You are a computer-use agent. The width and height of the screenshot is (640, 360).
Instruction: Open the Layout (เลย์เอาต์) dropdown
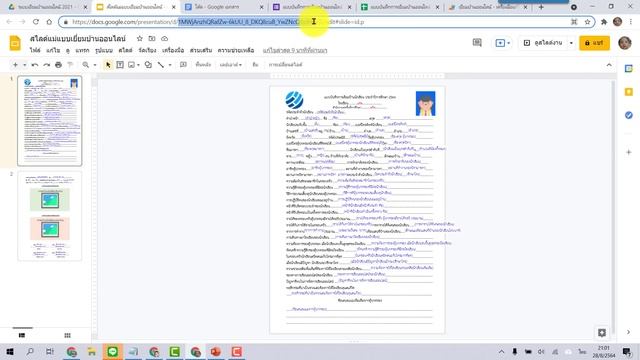tap(231, 65)
